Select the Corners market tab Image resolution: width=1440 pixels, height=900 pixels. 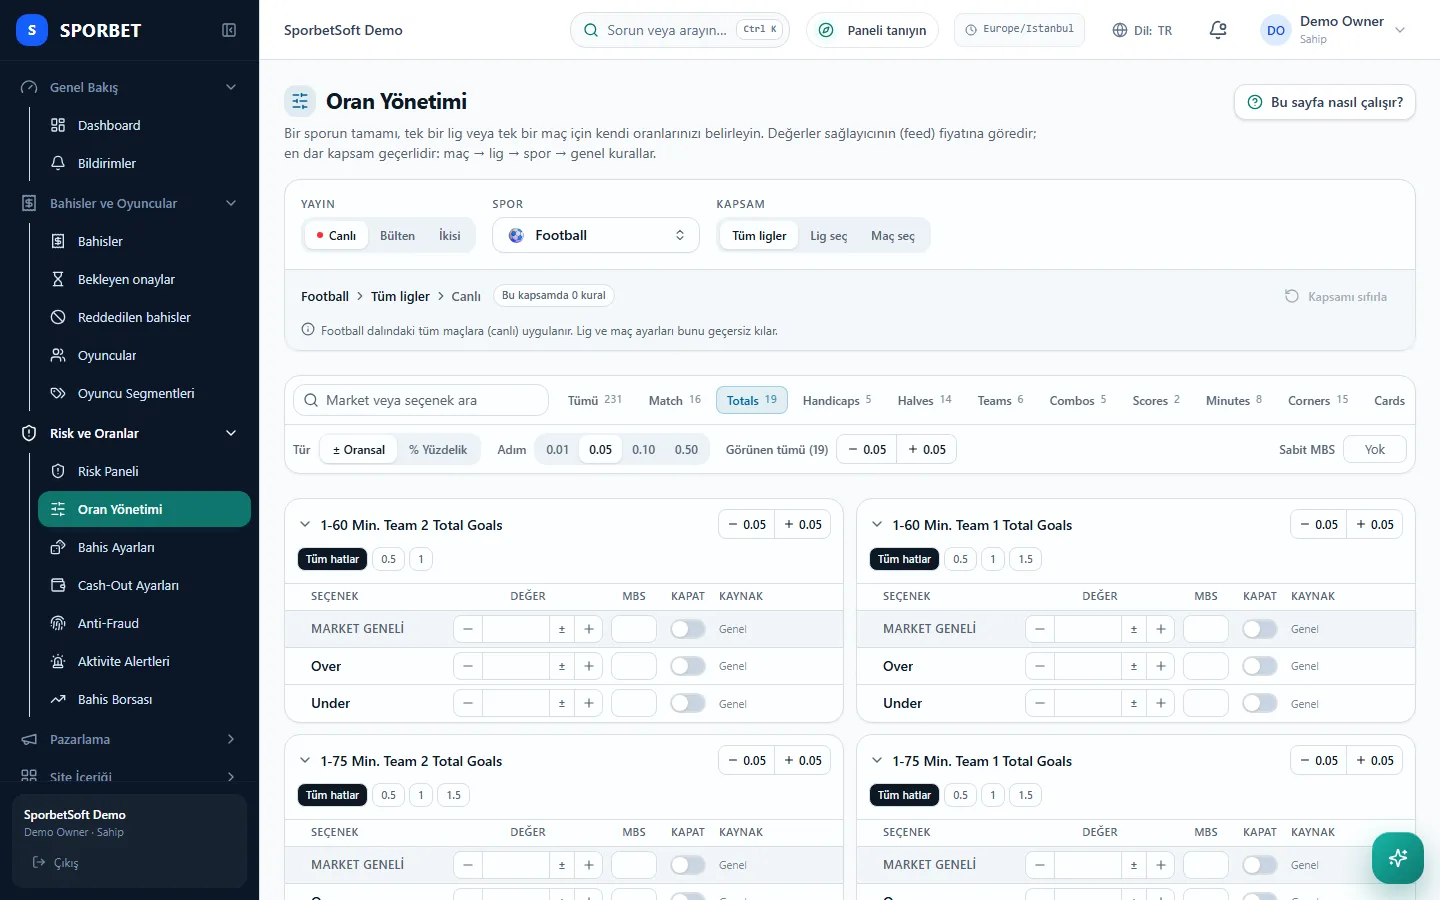(1318, 400)
